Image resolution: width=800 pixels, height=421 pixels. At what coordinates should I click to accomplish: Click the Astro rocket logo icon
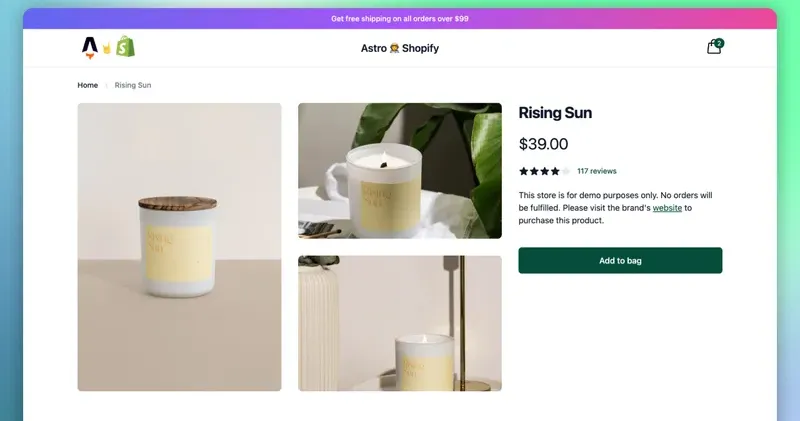pyautogui.click(x=90, y=46)
